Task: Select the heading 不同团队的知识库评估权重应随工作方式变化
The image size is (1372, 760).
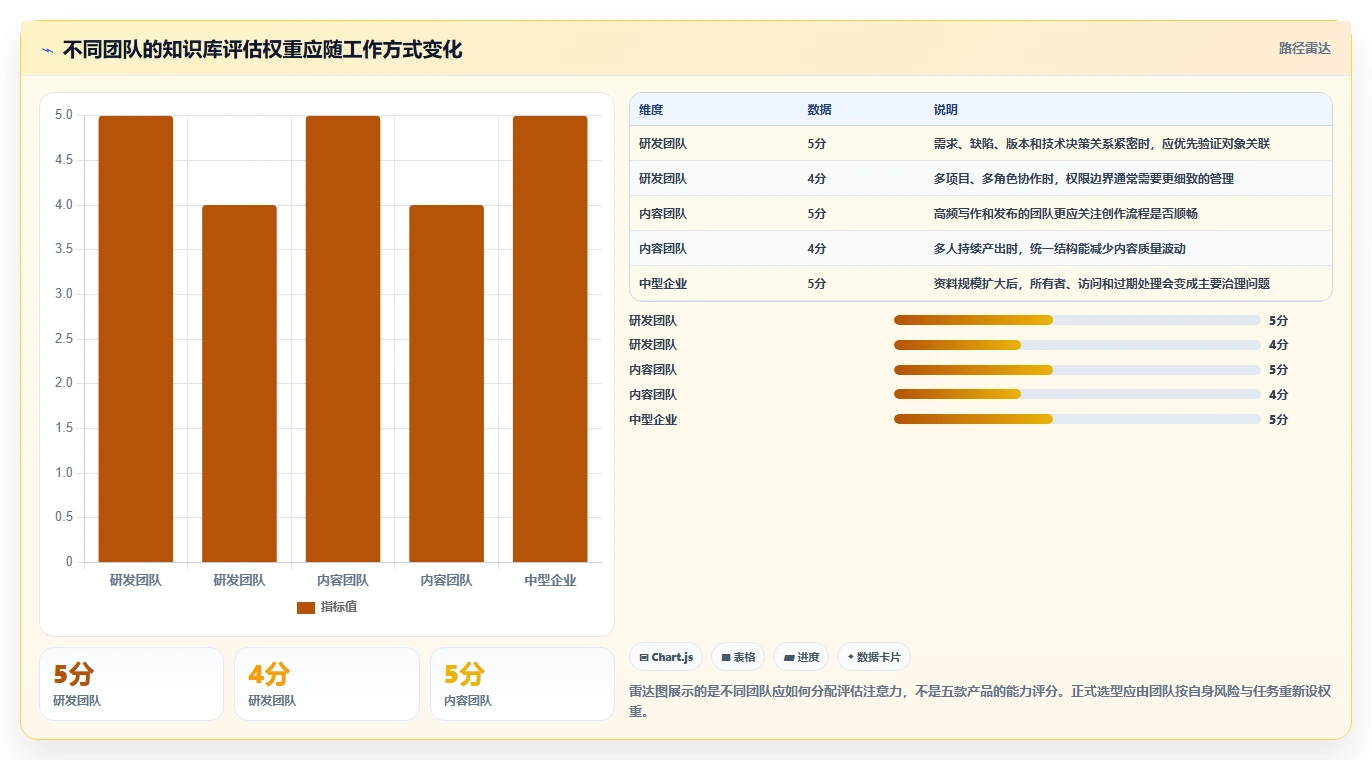Action: point(262,50)
